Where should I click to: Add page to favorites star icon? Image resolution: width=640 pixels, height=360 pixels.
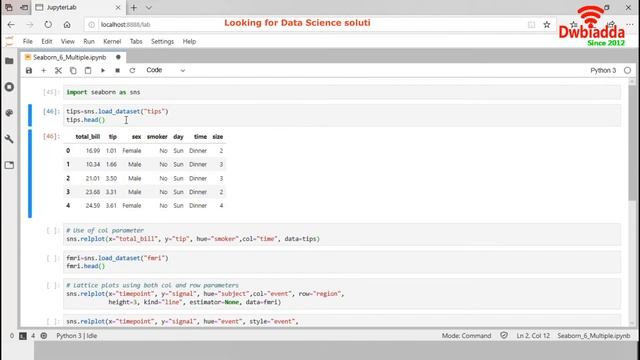pyautogui.click(x=547, y=25)
